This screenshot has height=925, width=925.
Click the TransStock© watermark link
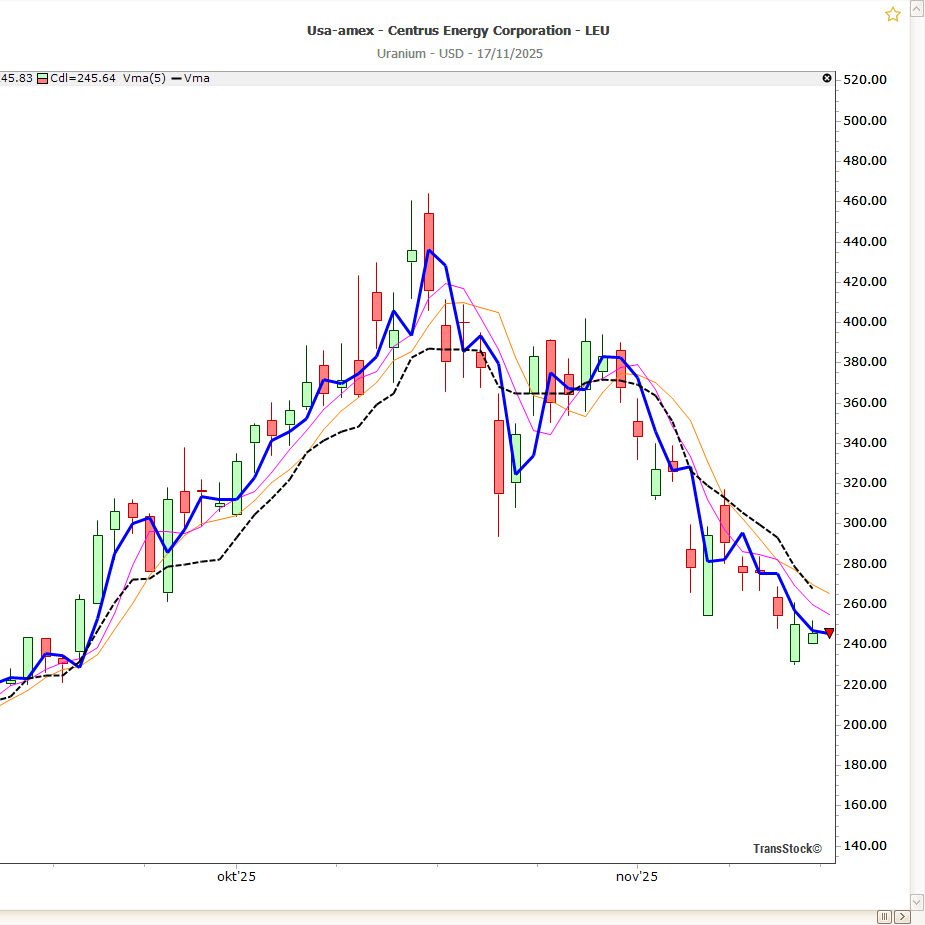pos(787,849)
